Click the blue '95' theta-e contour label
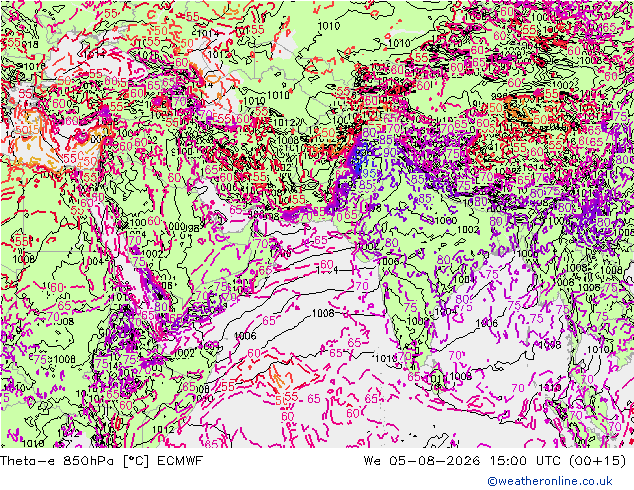 pos(370,173)
